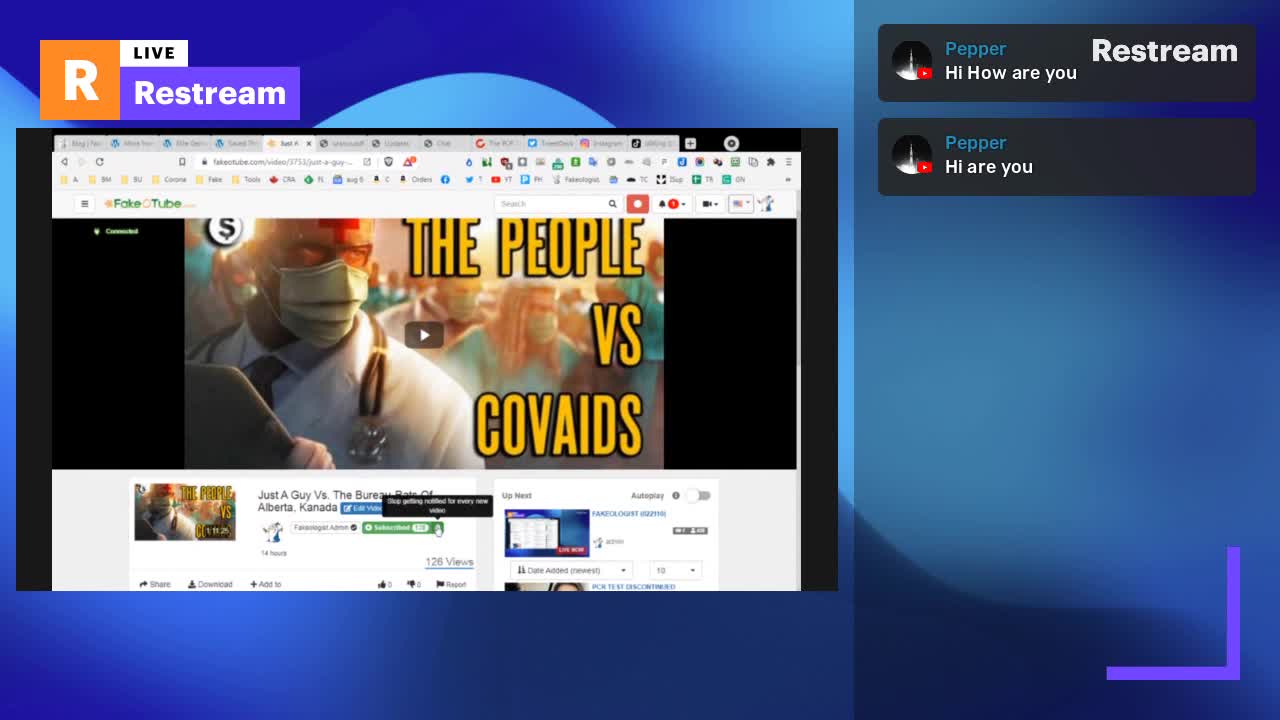Open the Corona bookmarks folder

coord(170,180)
